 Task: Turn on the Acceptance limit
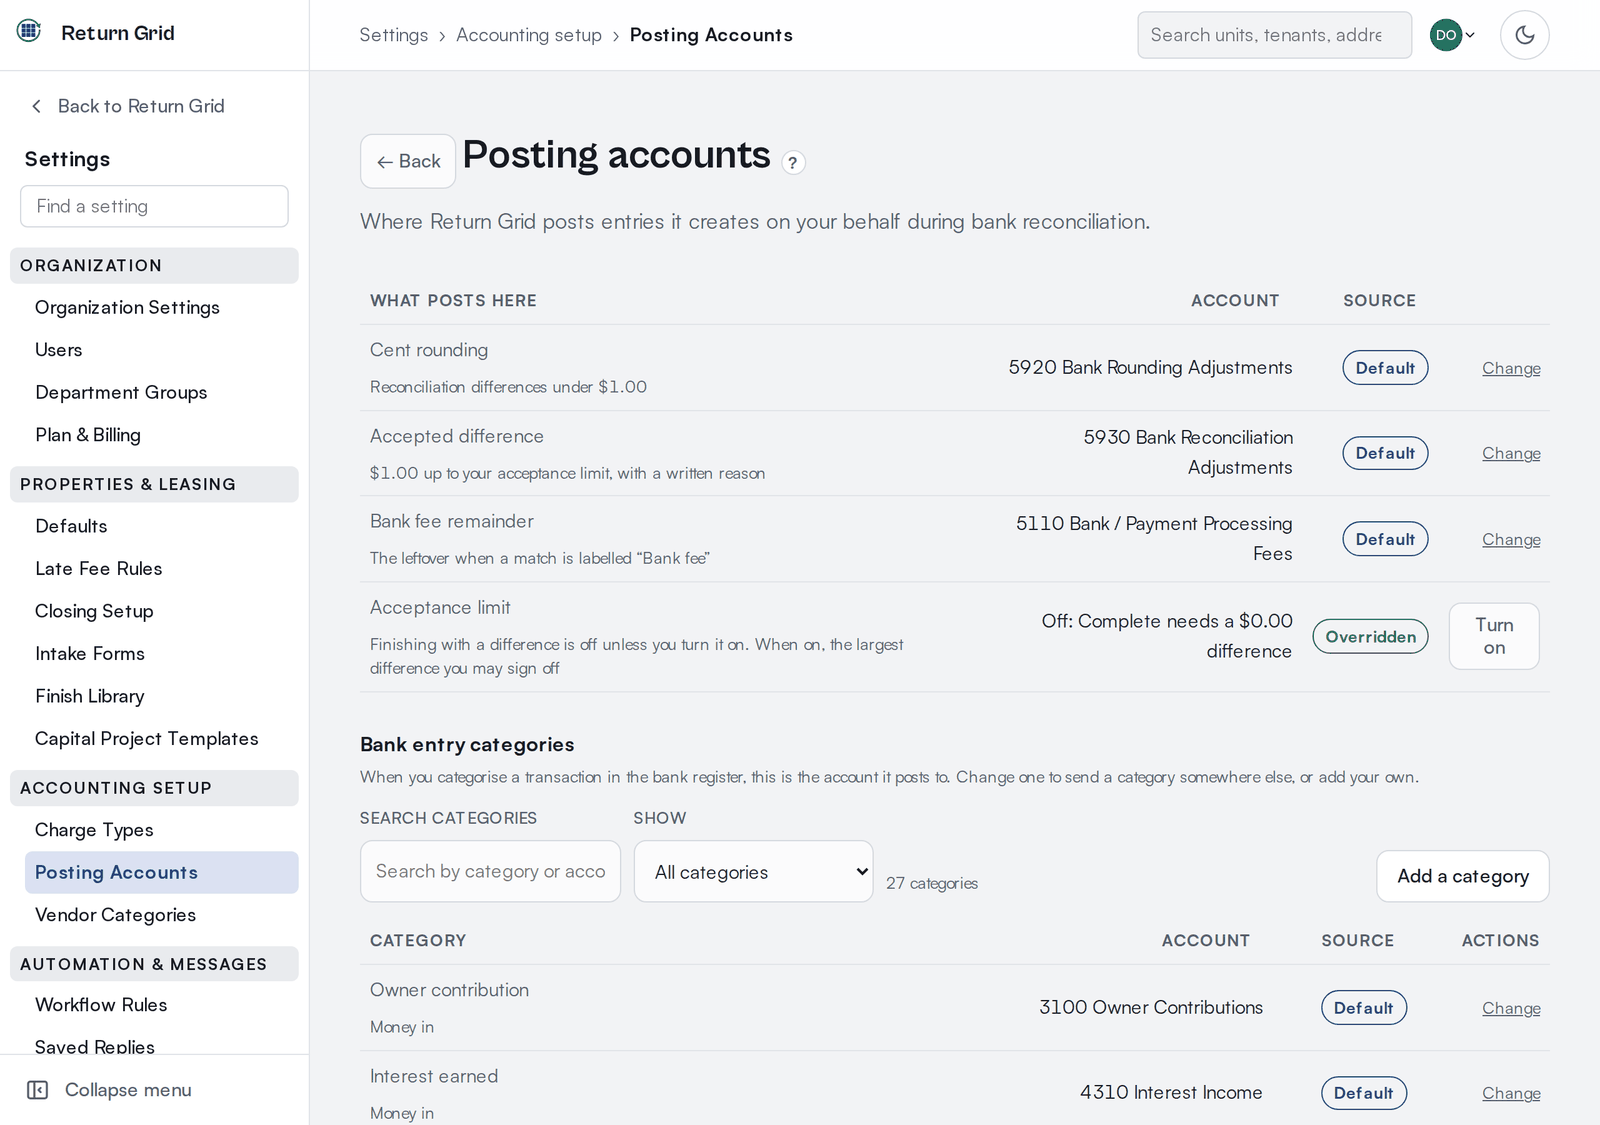[1494, 636]
